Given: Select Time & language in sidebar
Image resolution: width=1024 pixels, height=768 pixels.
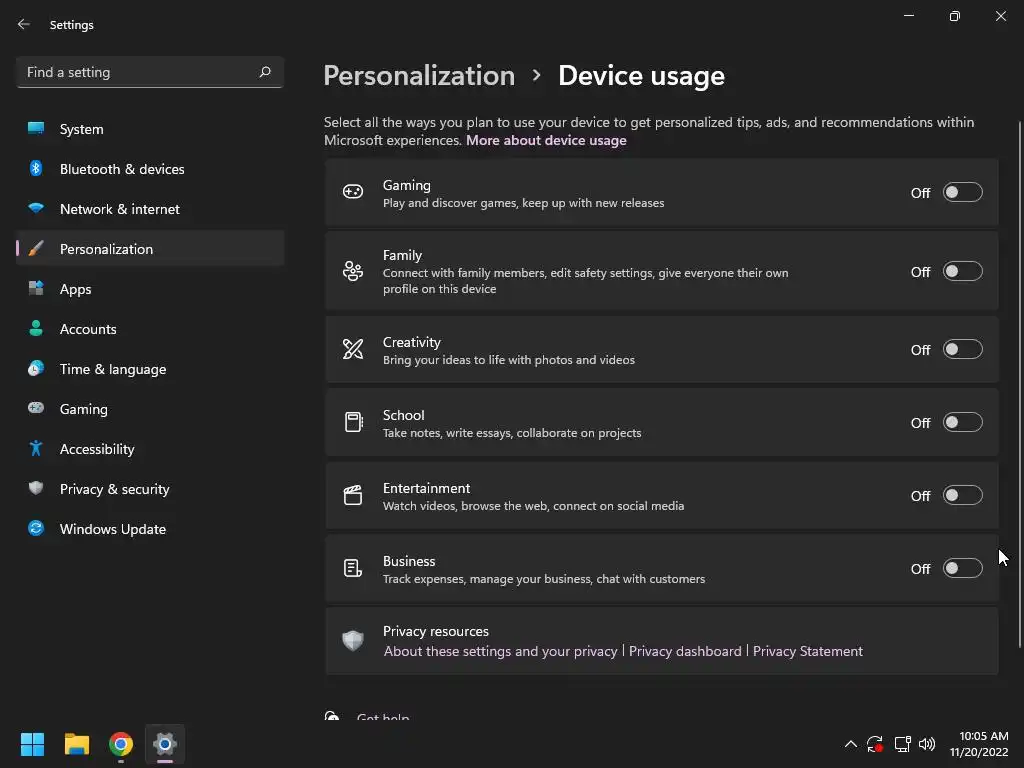Looking at the screenshot, I should pos(112,369).
